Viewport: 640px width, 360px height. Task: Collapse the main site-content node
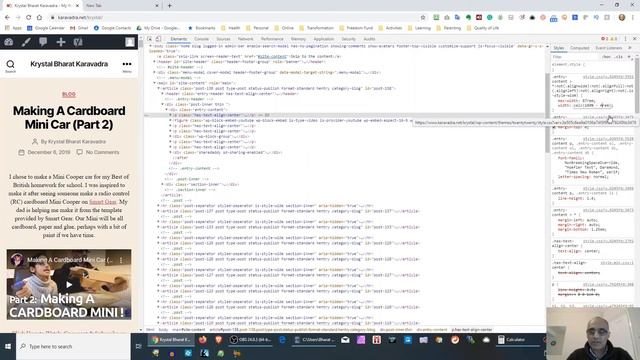(155, 83)
